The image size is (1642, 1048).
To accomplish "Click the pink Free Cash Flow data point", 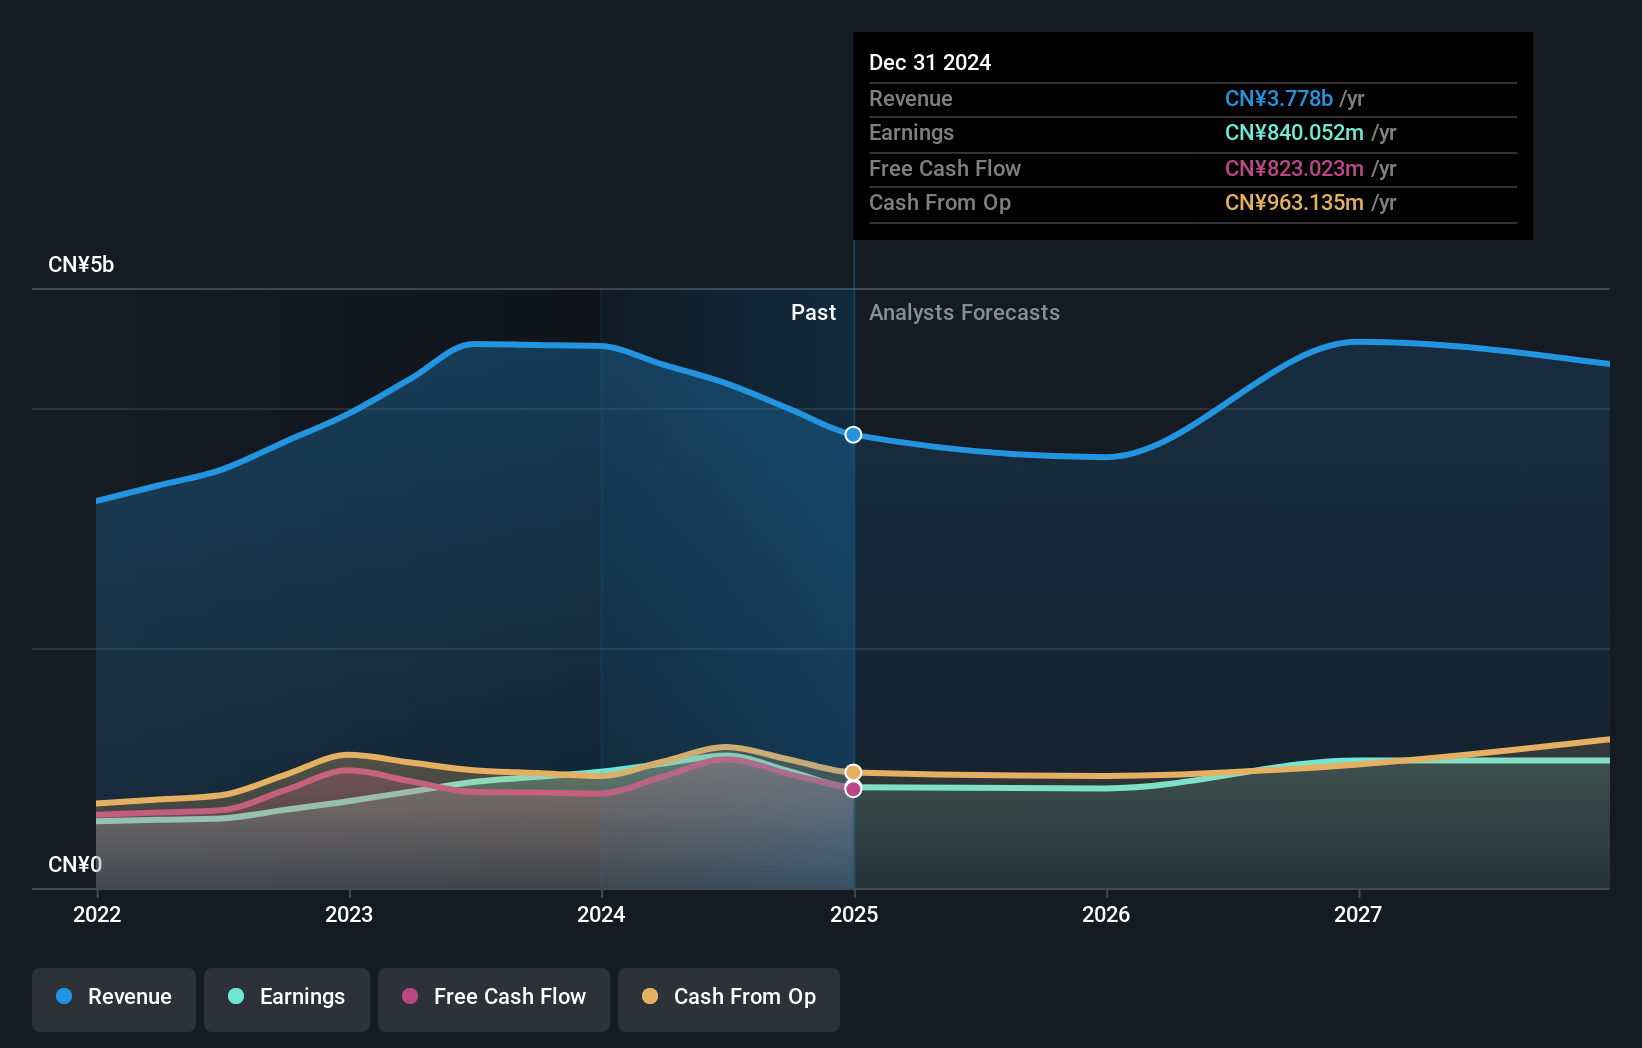I will tap(853, 789).
